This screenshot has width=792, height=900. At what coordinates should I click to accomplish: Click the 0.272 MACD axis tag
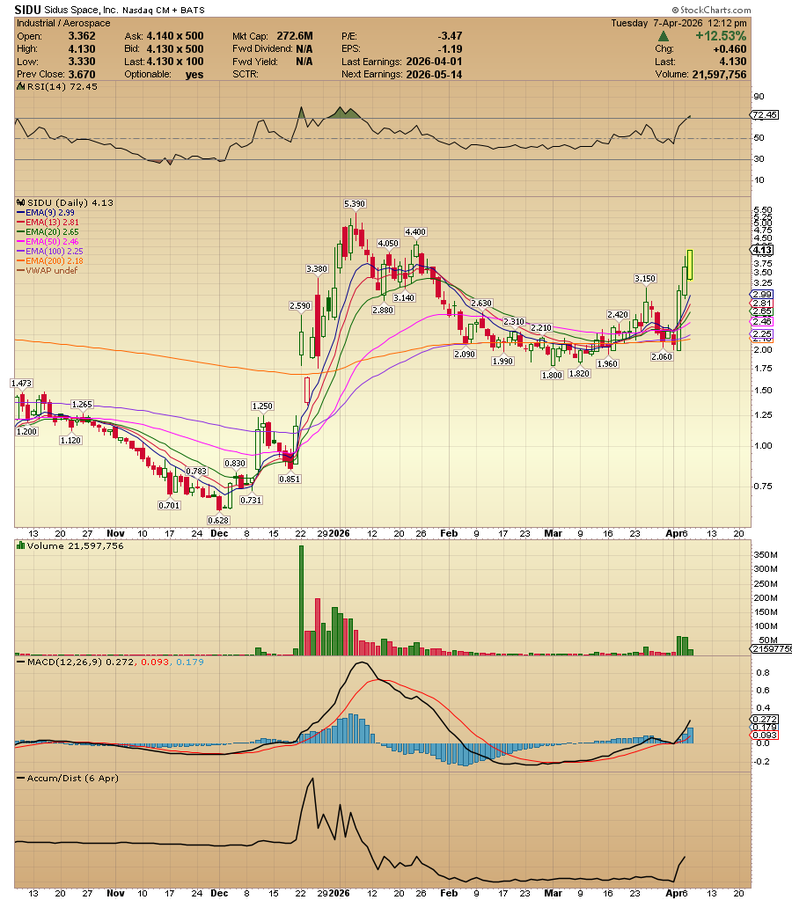click(764, 719)
